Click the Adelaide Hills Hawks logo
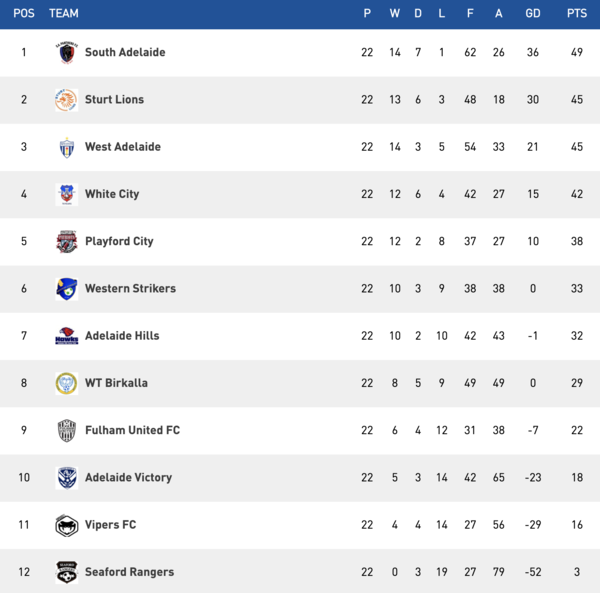The width and height of the screenshot is (600, 593). (x=66, y=336)
